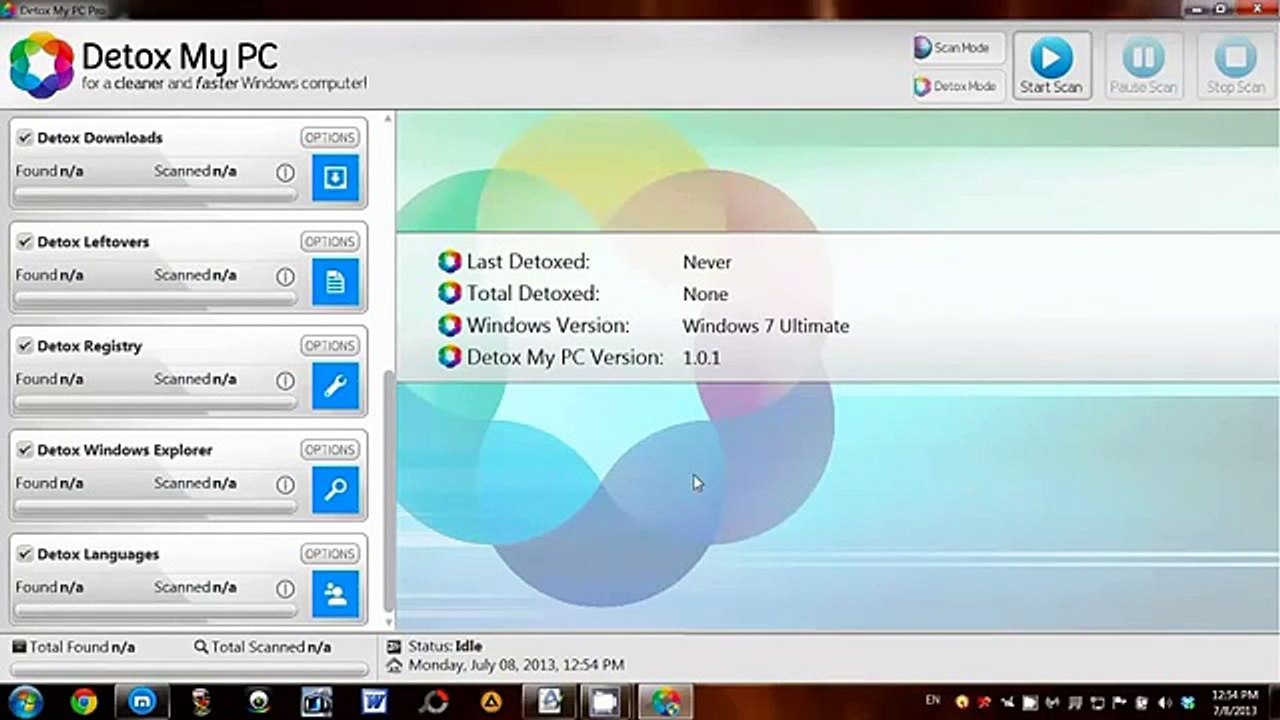Screen dimensions: 1280x720
Task: Open Microsoft Word from the taskbar
Action: click(x=376, y=702)
